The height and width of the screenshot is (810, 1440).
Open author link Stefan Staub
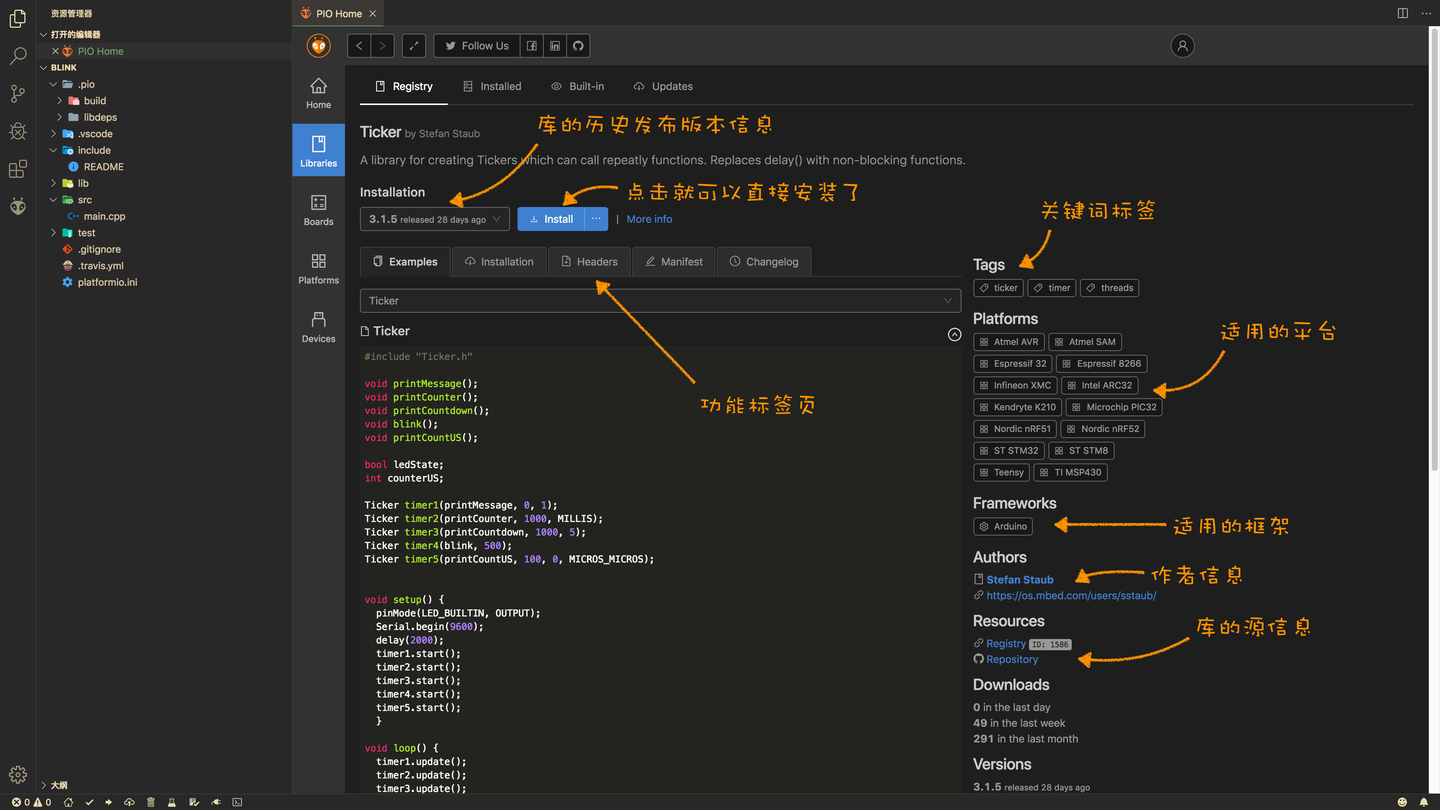point(1020,579)
